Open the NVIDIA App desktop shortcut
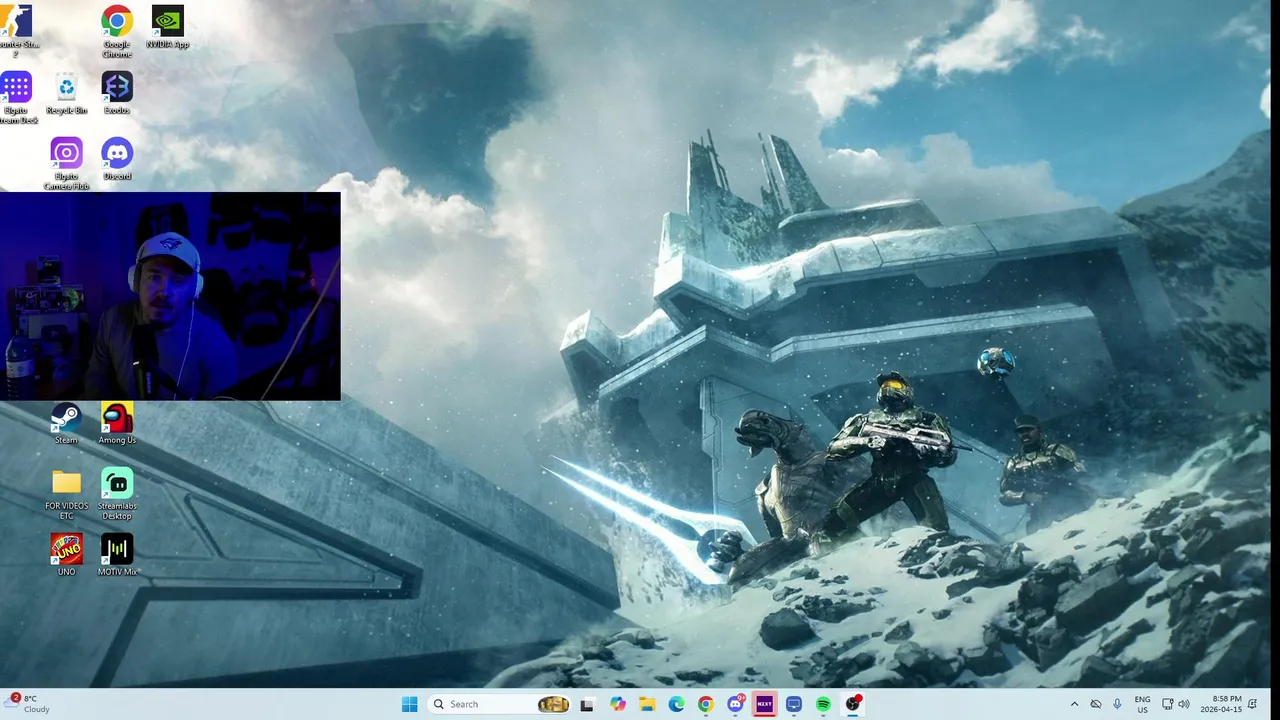This screenshot has width=1280, height=720. click(167, 27)
